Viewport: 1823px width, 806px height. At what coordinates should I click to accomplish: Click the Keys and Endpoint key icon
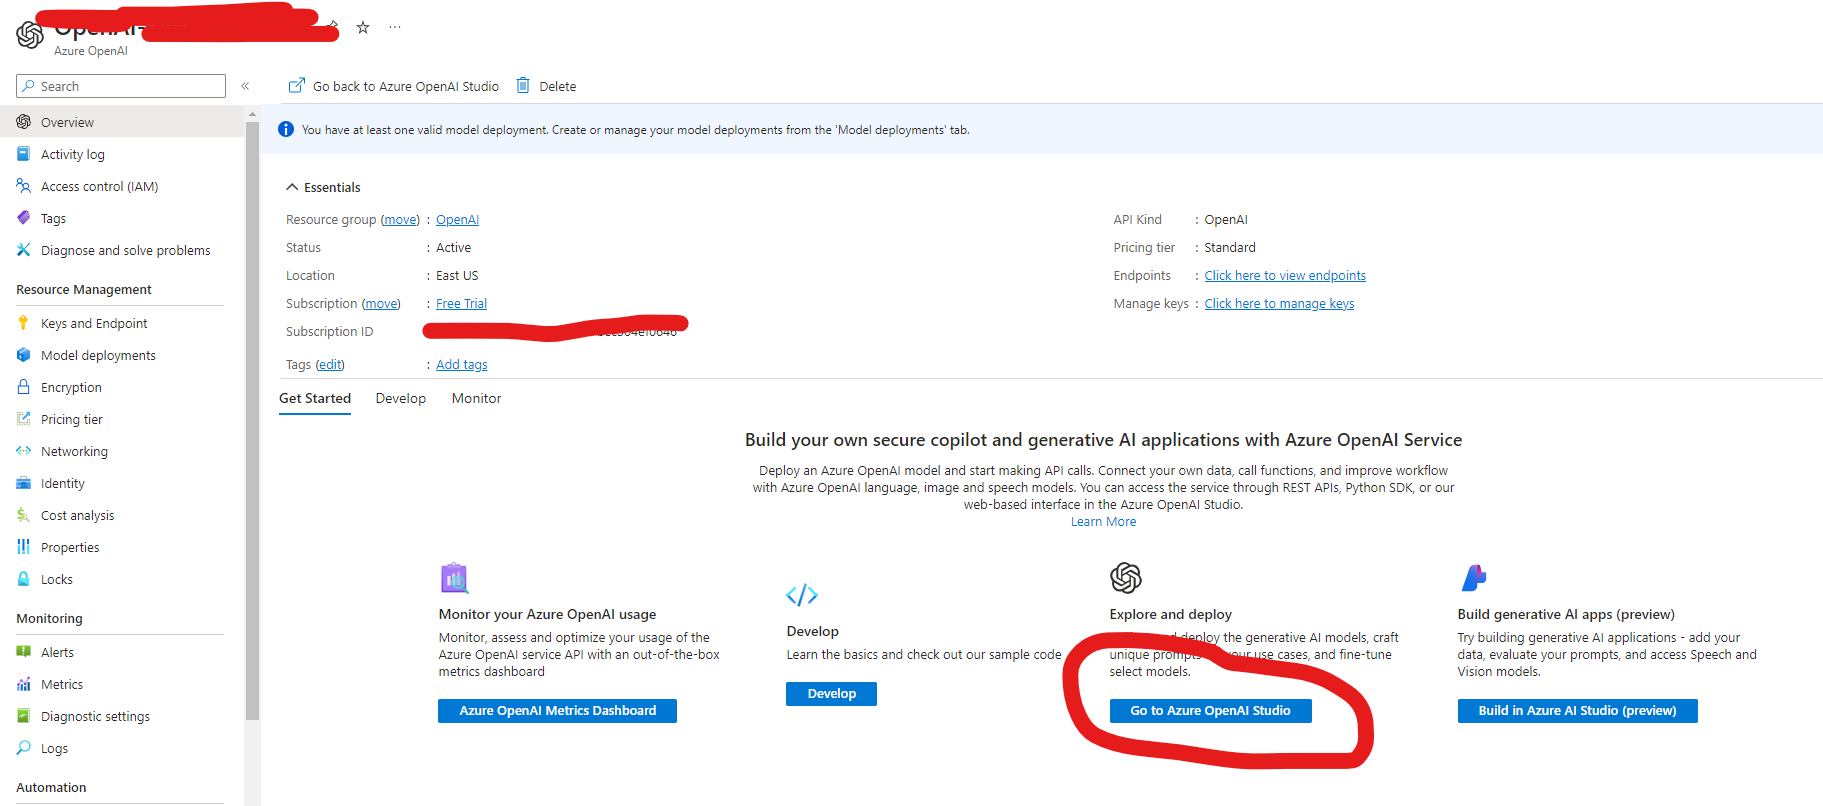click(x=23, y=323)
